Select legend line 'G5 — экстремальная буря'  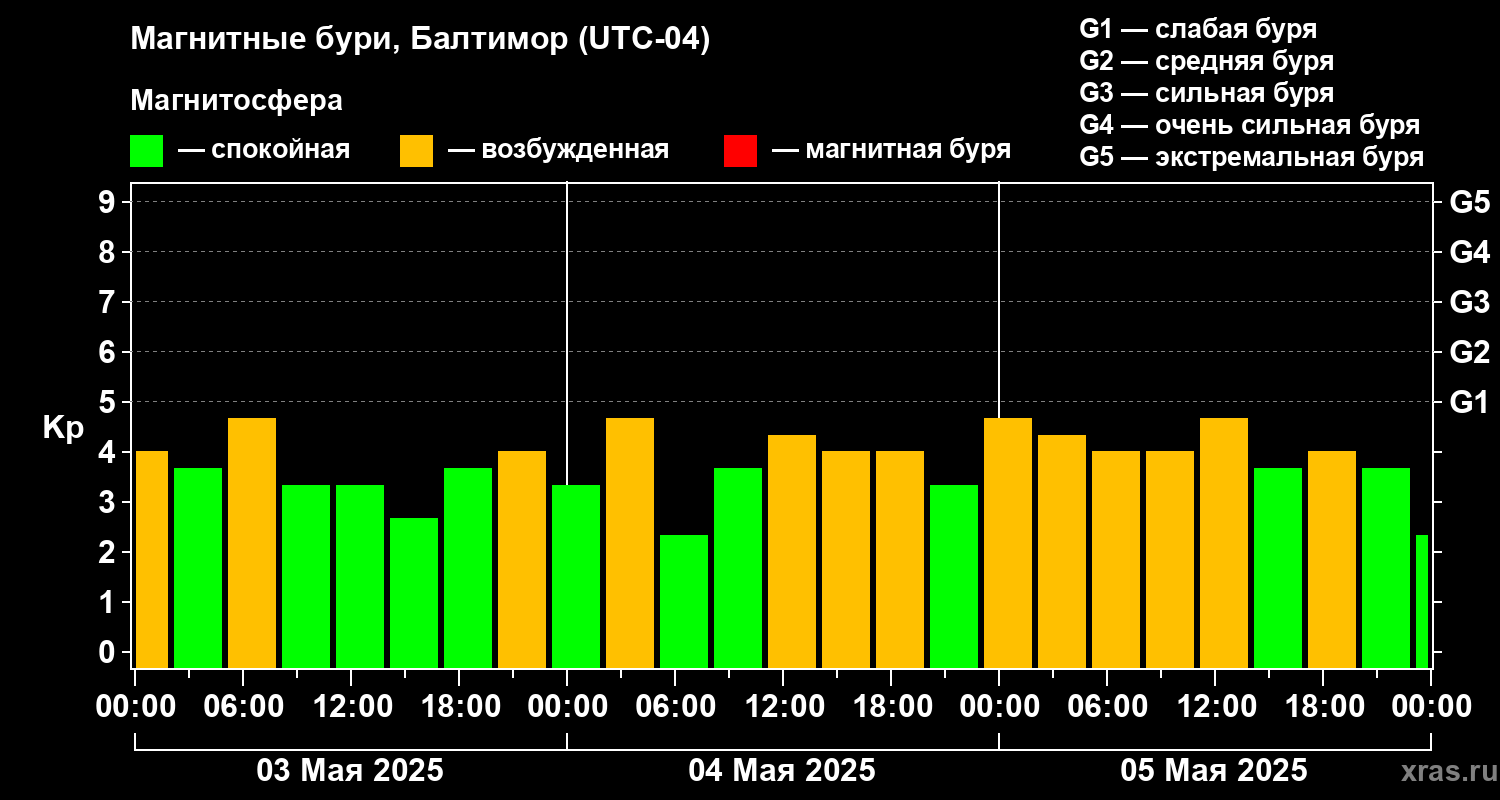(1251, 157)
